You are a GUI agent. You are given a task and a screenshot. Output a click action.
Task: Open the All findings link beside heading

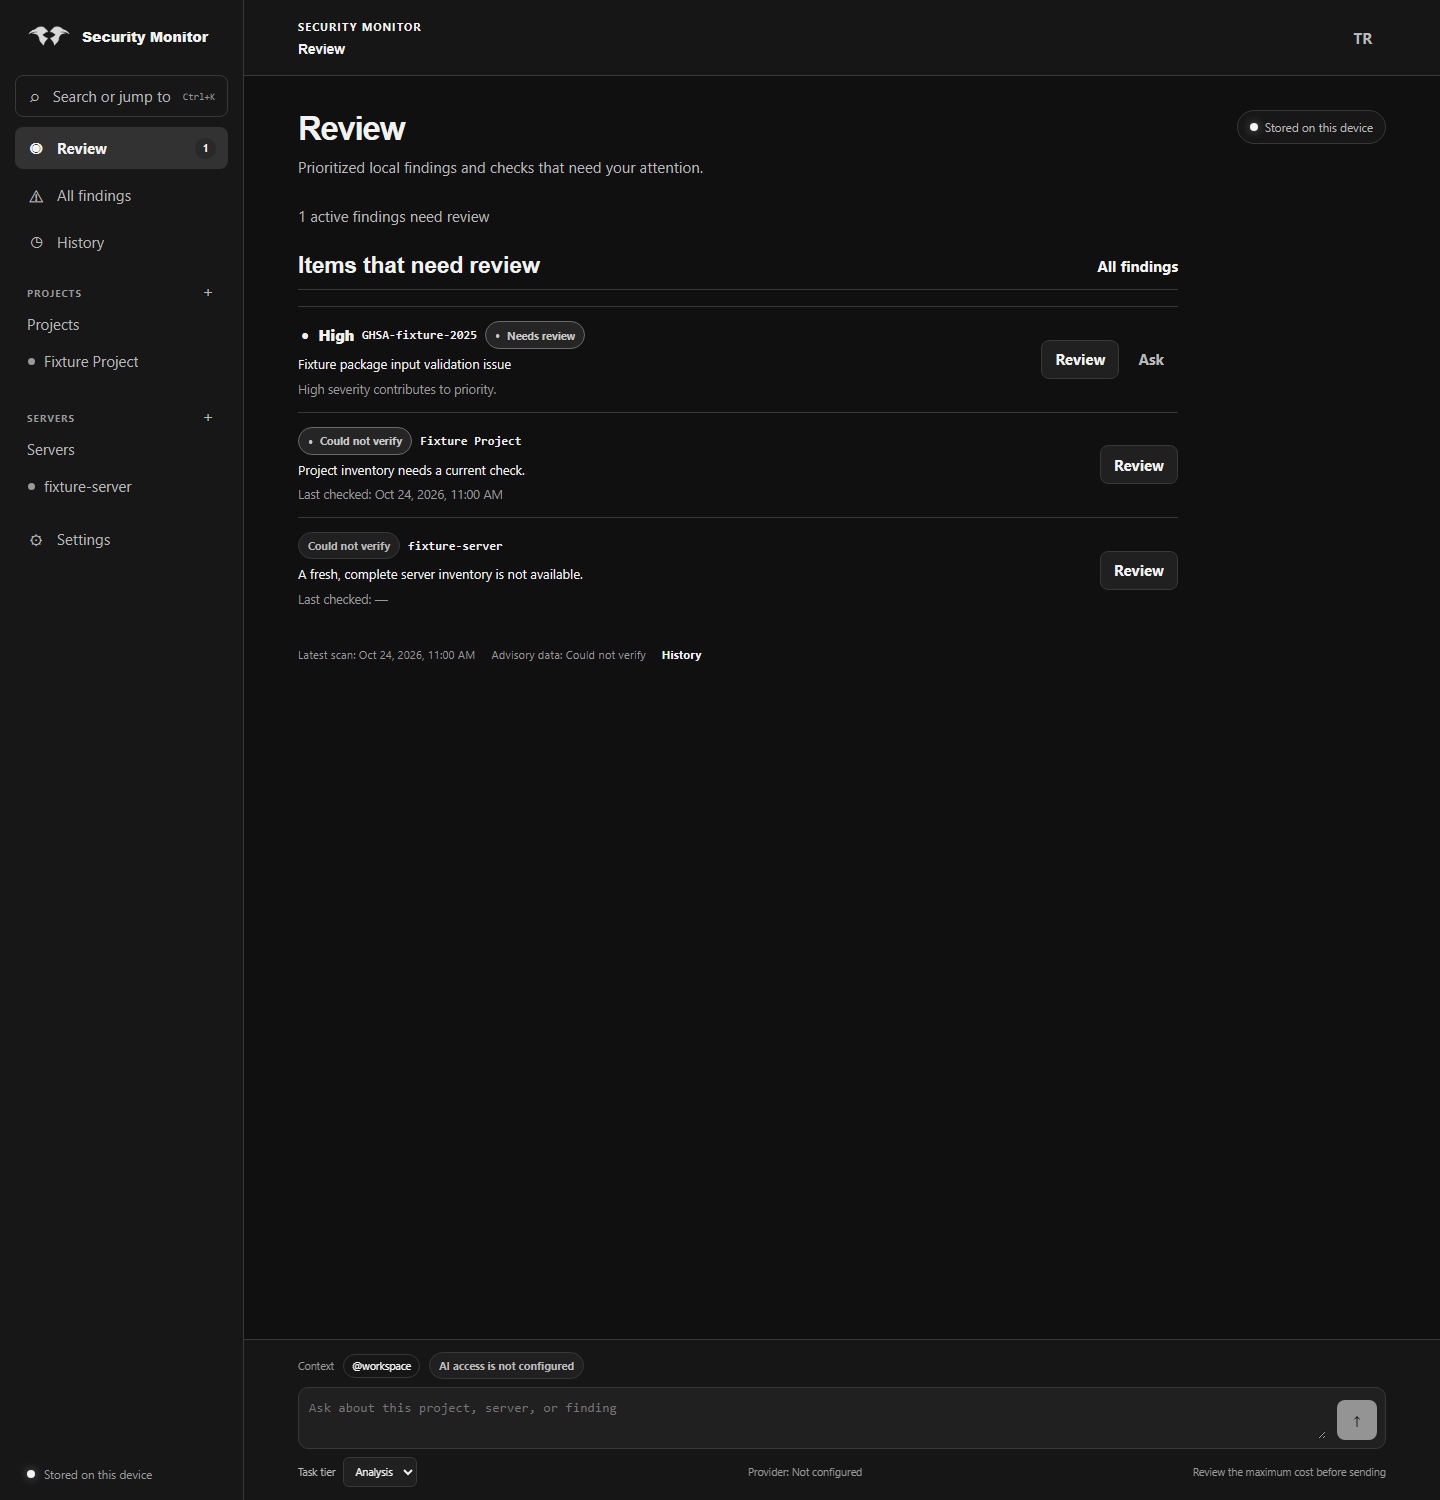(1137, 267)
